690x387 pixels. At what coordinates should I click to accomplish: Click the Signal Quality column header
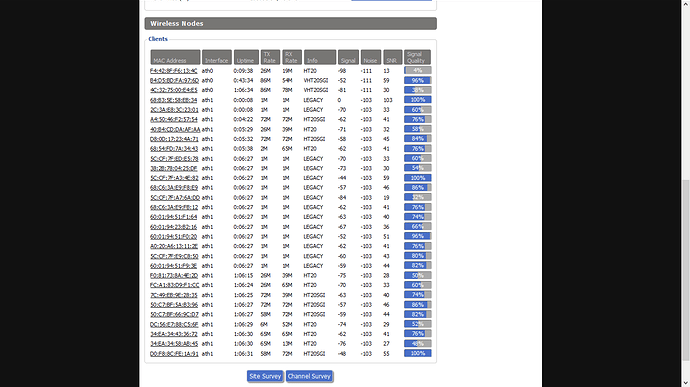[x=417, y=57]
